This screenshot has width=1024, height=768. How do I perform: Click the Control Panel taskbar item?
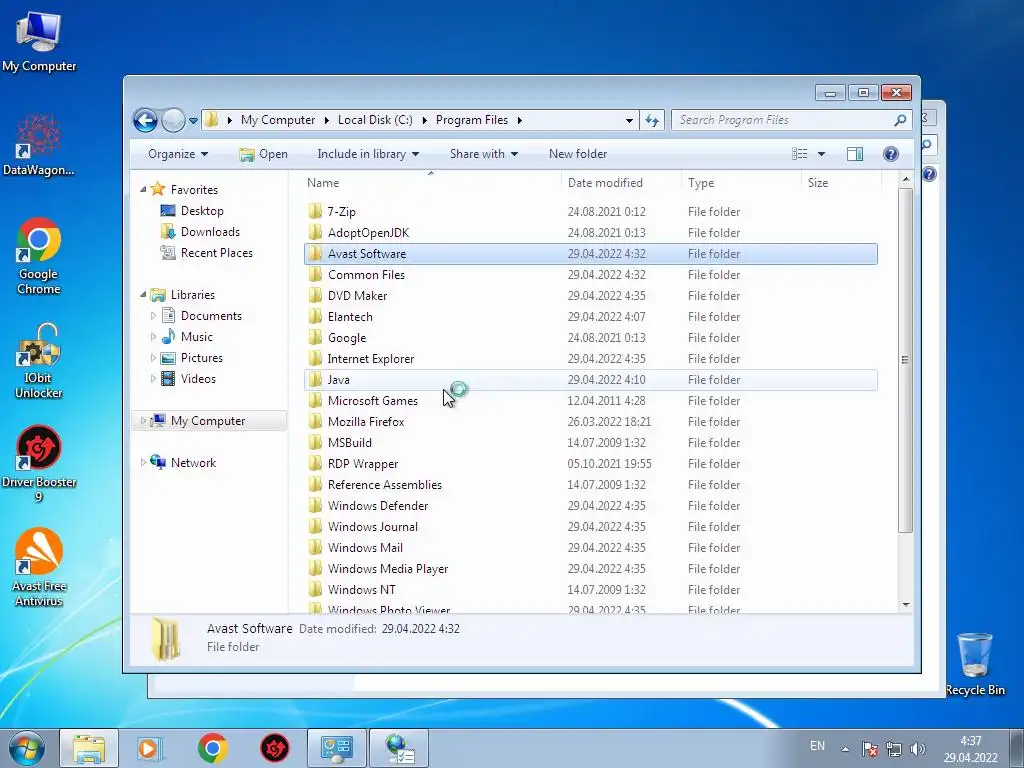337,748
